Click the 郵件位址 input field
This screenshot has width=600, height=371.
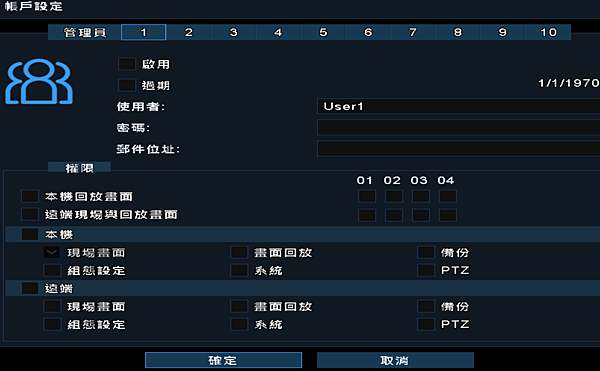point(458,148)
